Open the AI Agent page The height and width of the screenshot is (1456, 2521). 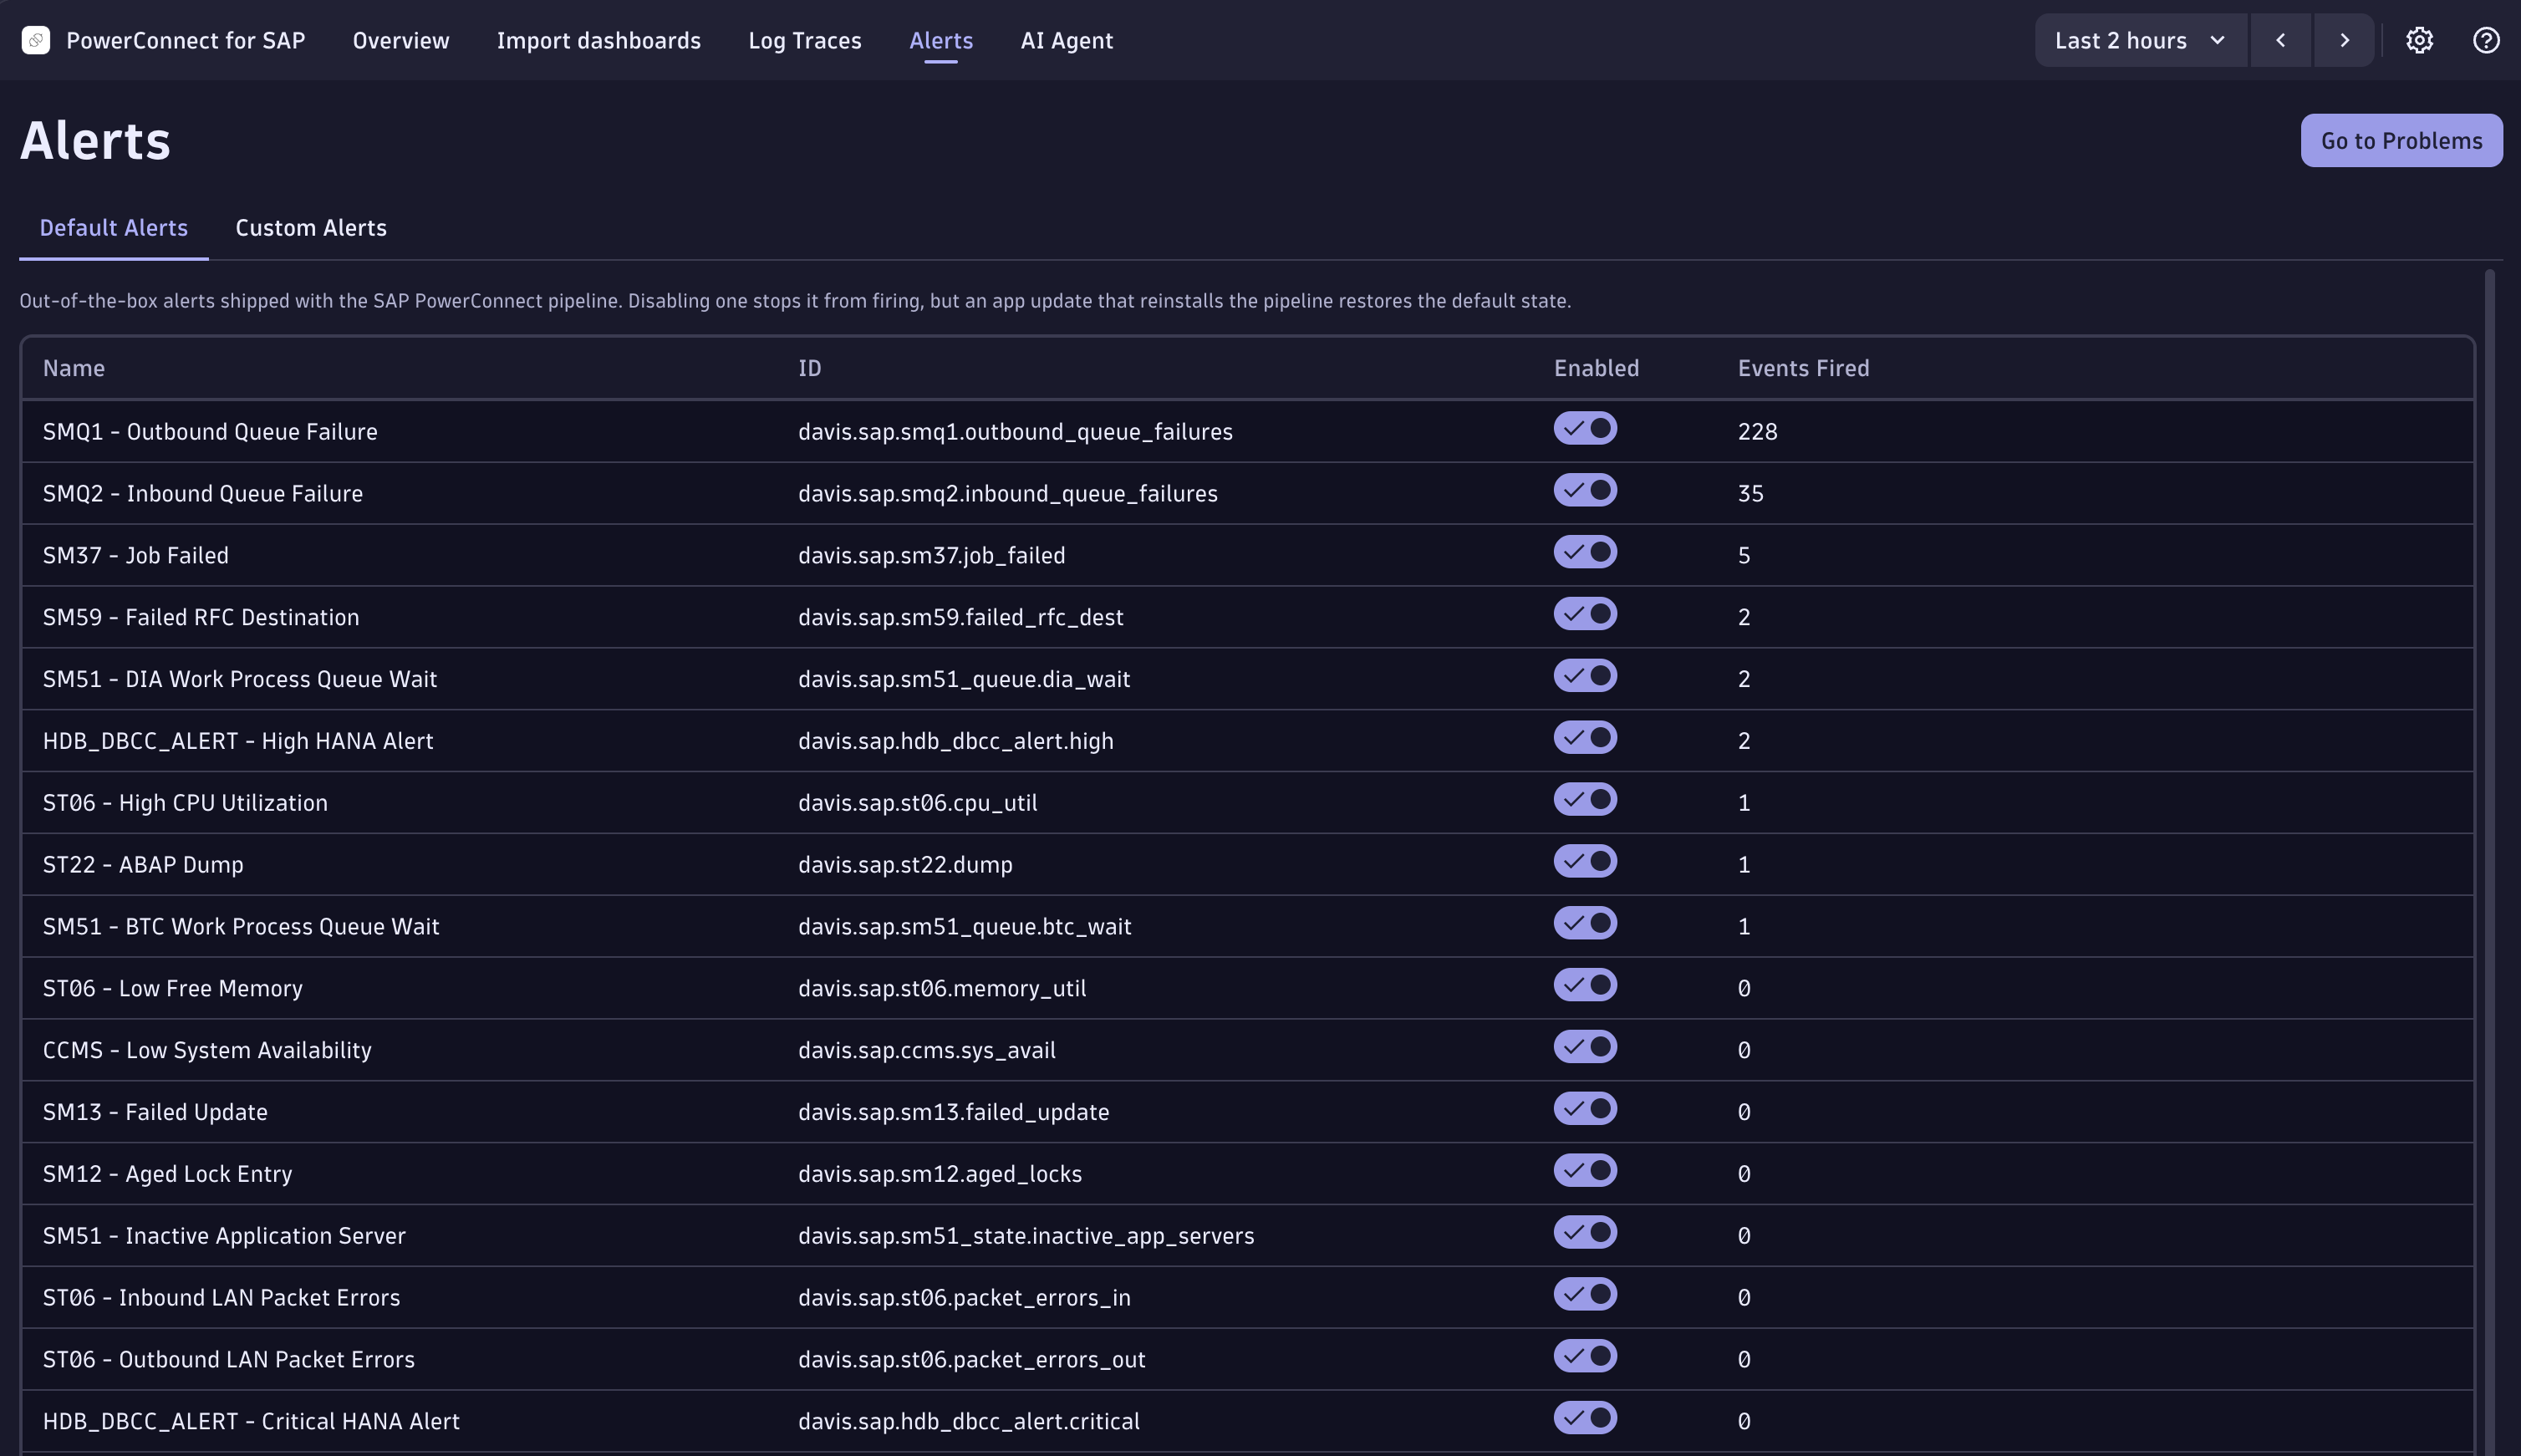[x=1067, y=40]
